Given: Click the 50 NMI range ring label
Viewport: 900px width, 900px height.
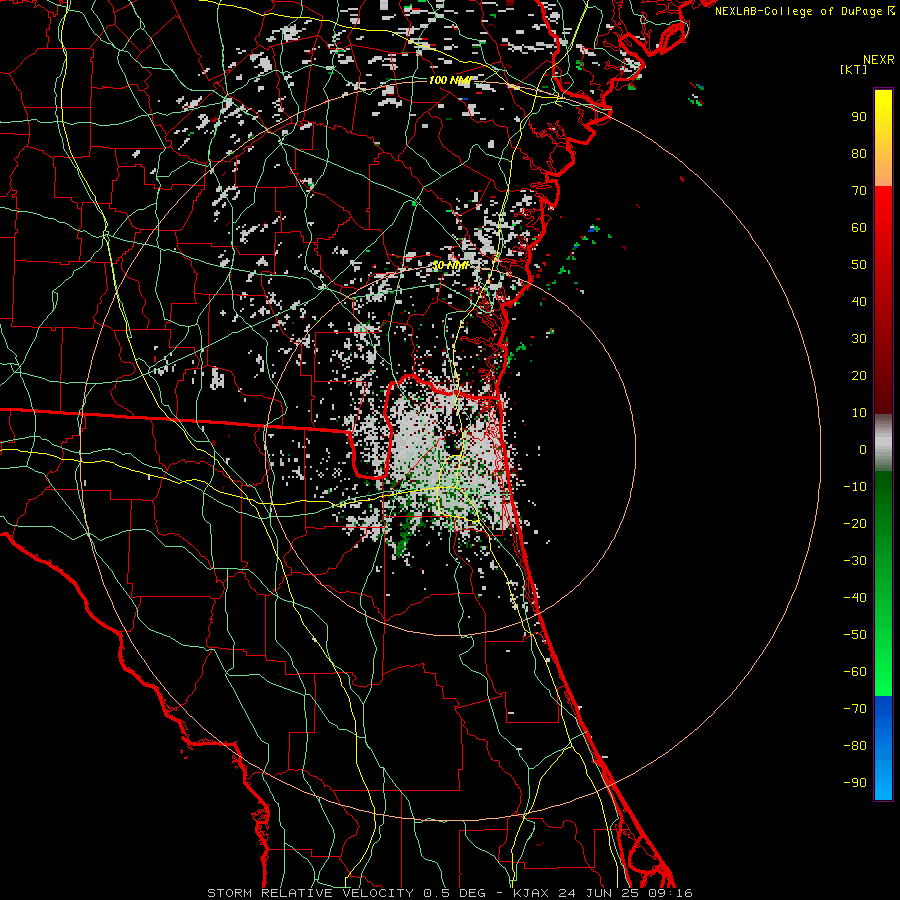Looking at the screenshot, I should tap(449, 265).
